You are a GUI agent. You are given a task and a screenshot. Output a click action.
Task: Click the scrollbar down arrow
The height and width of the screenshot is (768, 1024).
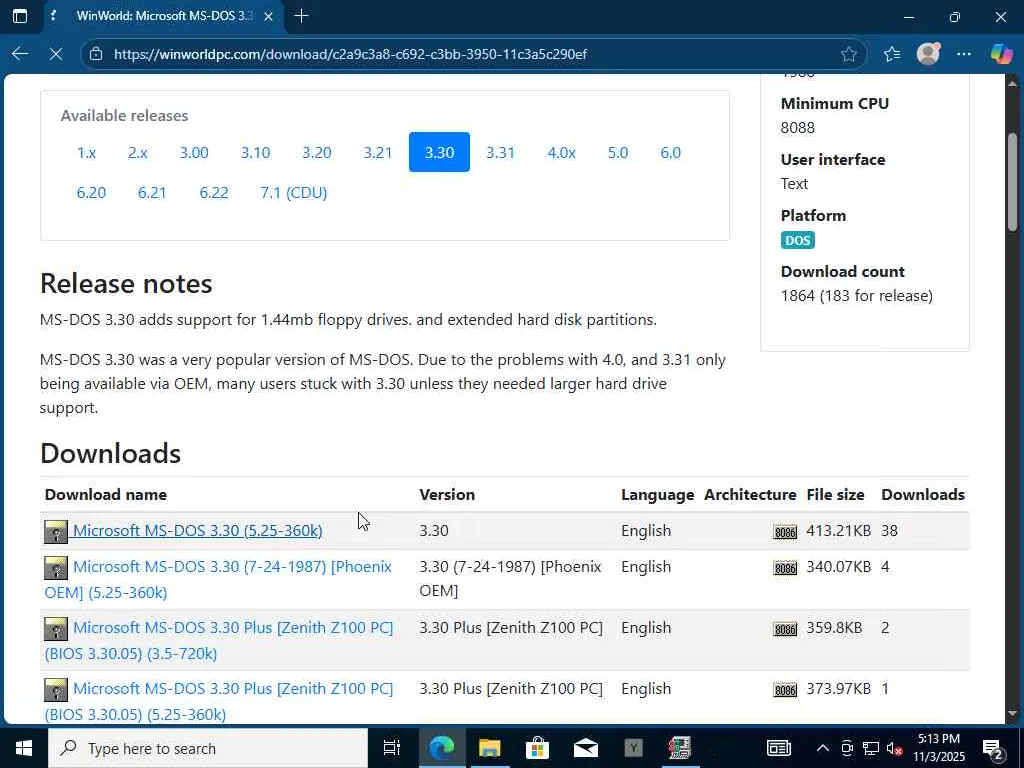pyautogui.click(x=1013, y=714)
